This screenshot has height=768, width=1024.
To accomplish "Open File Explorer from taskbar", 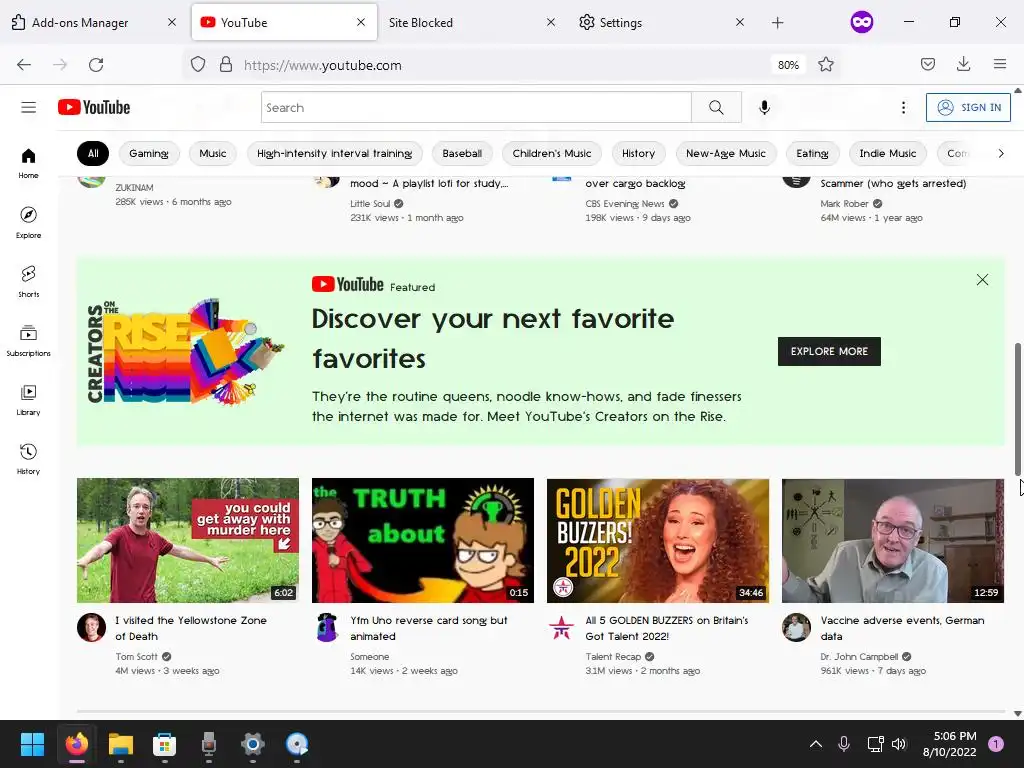I will click(x=120, y=744).
